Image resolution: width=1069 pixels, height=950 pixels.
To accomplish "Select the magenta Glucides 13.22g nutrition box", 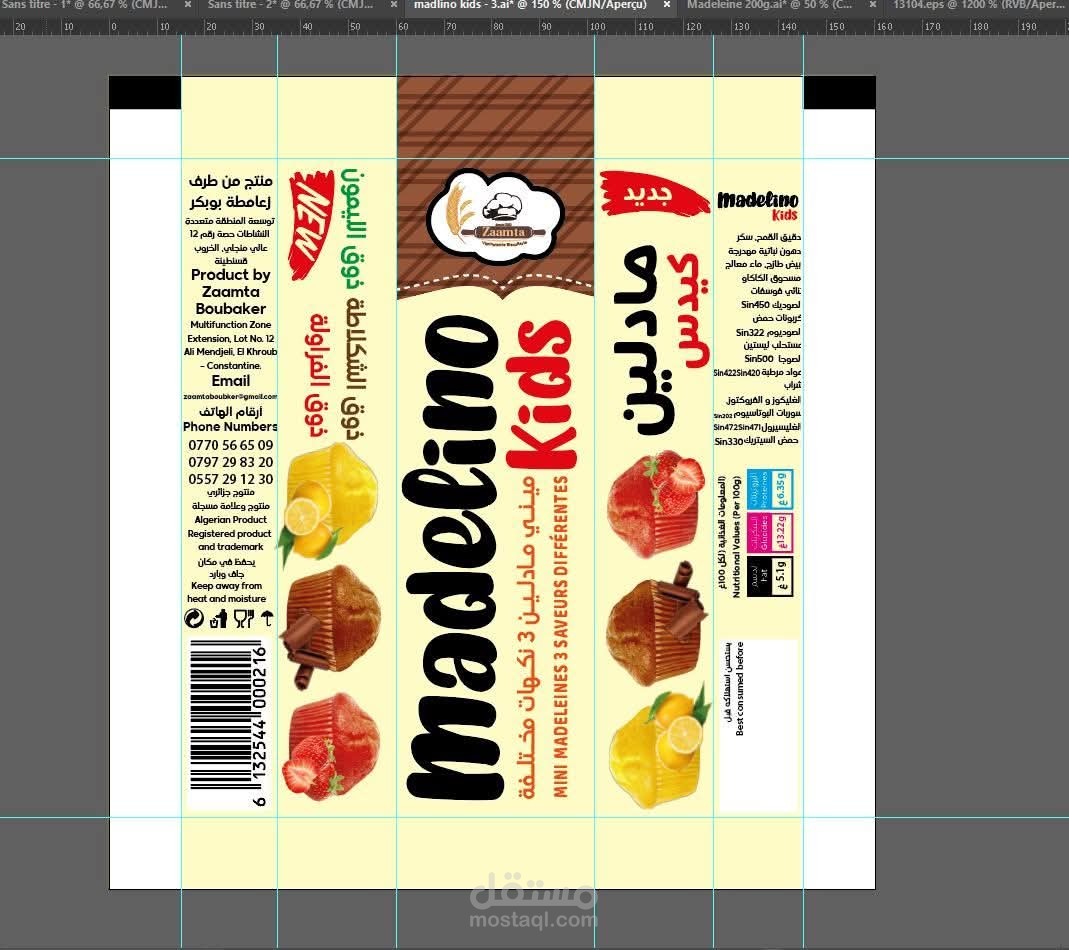I will 770,533.
